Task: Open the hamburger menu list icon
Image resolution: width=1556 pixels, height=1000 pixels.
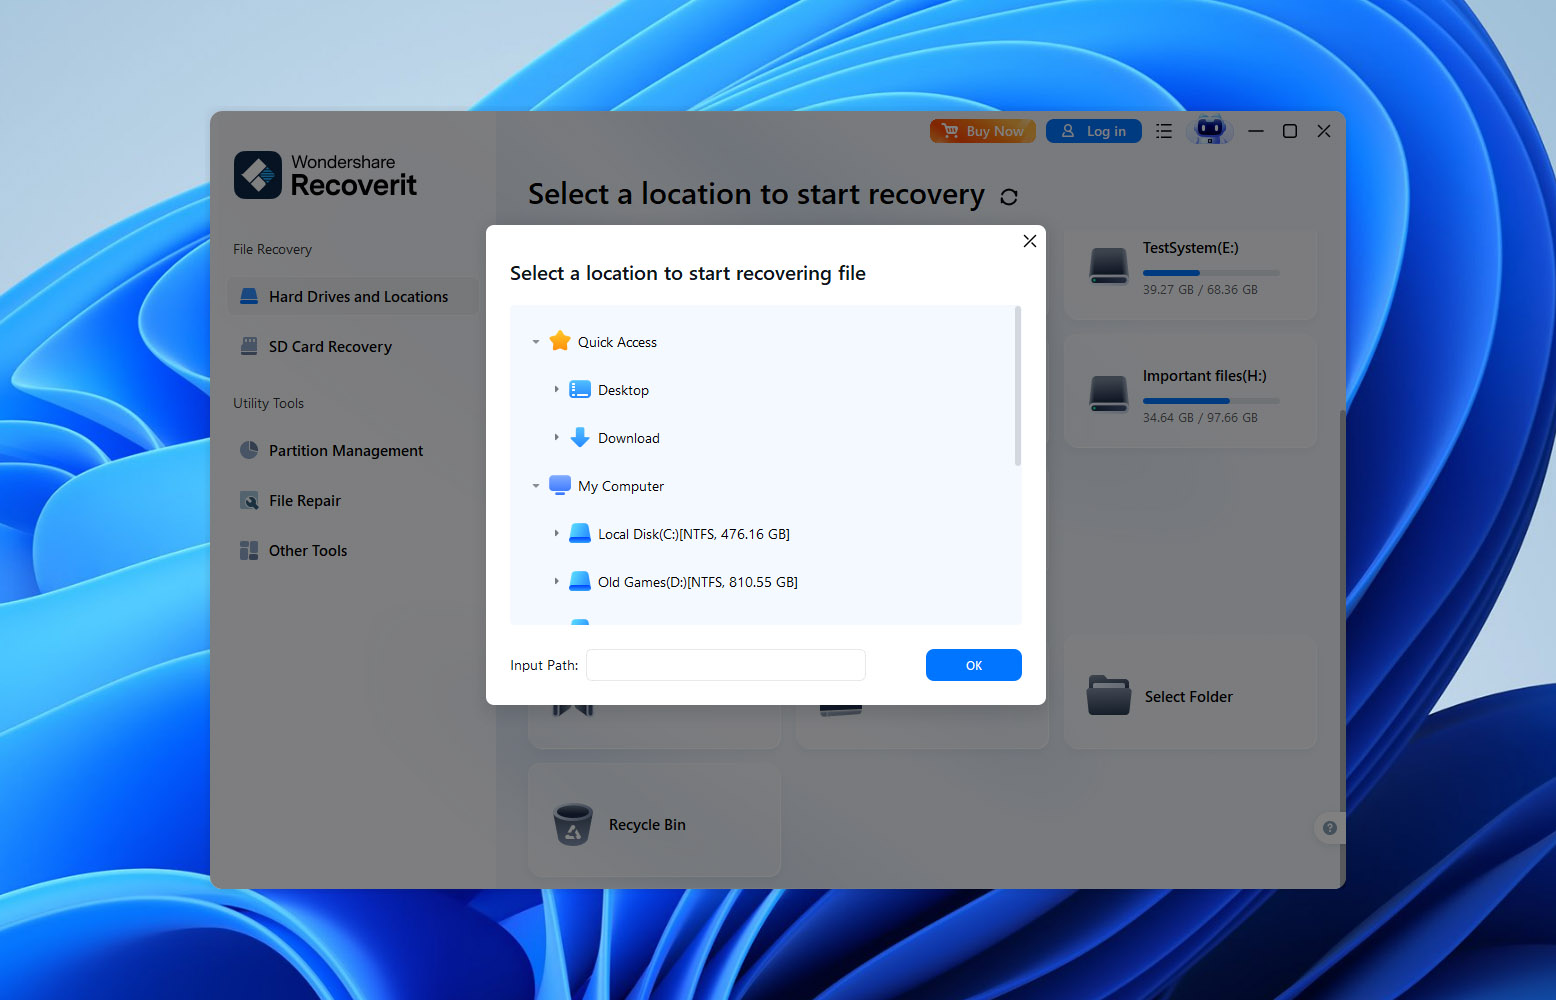Action: pyautogui.click(x=1164, y=131)
